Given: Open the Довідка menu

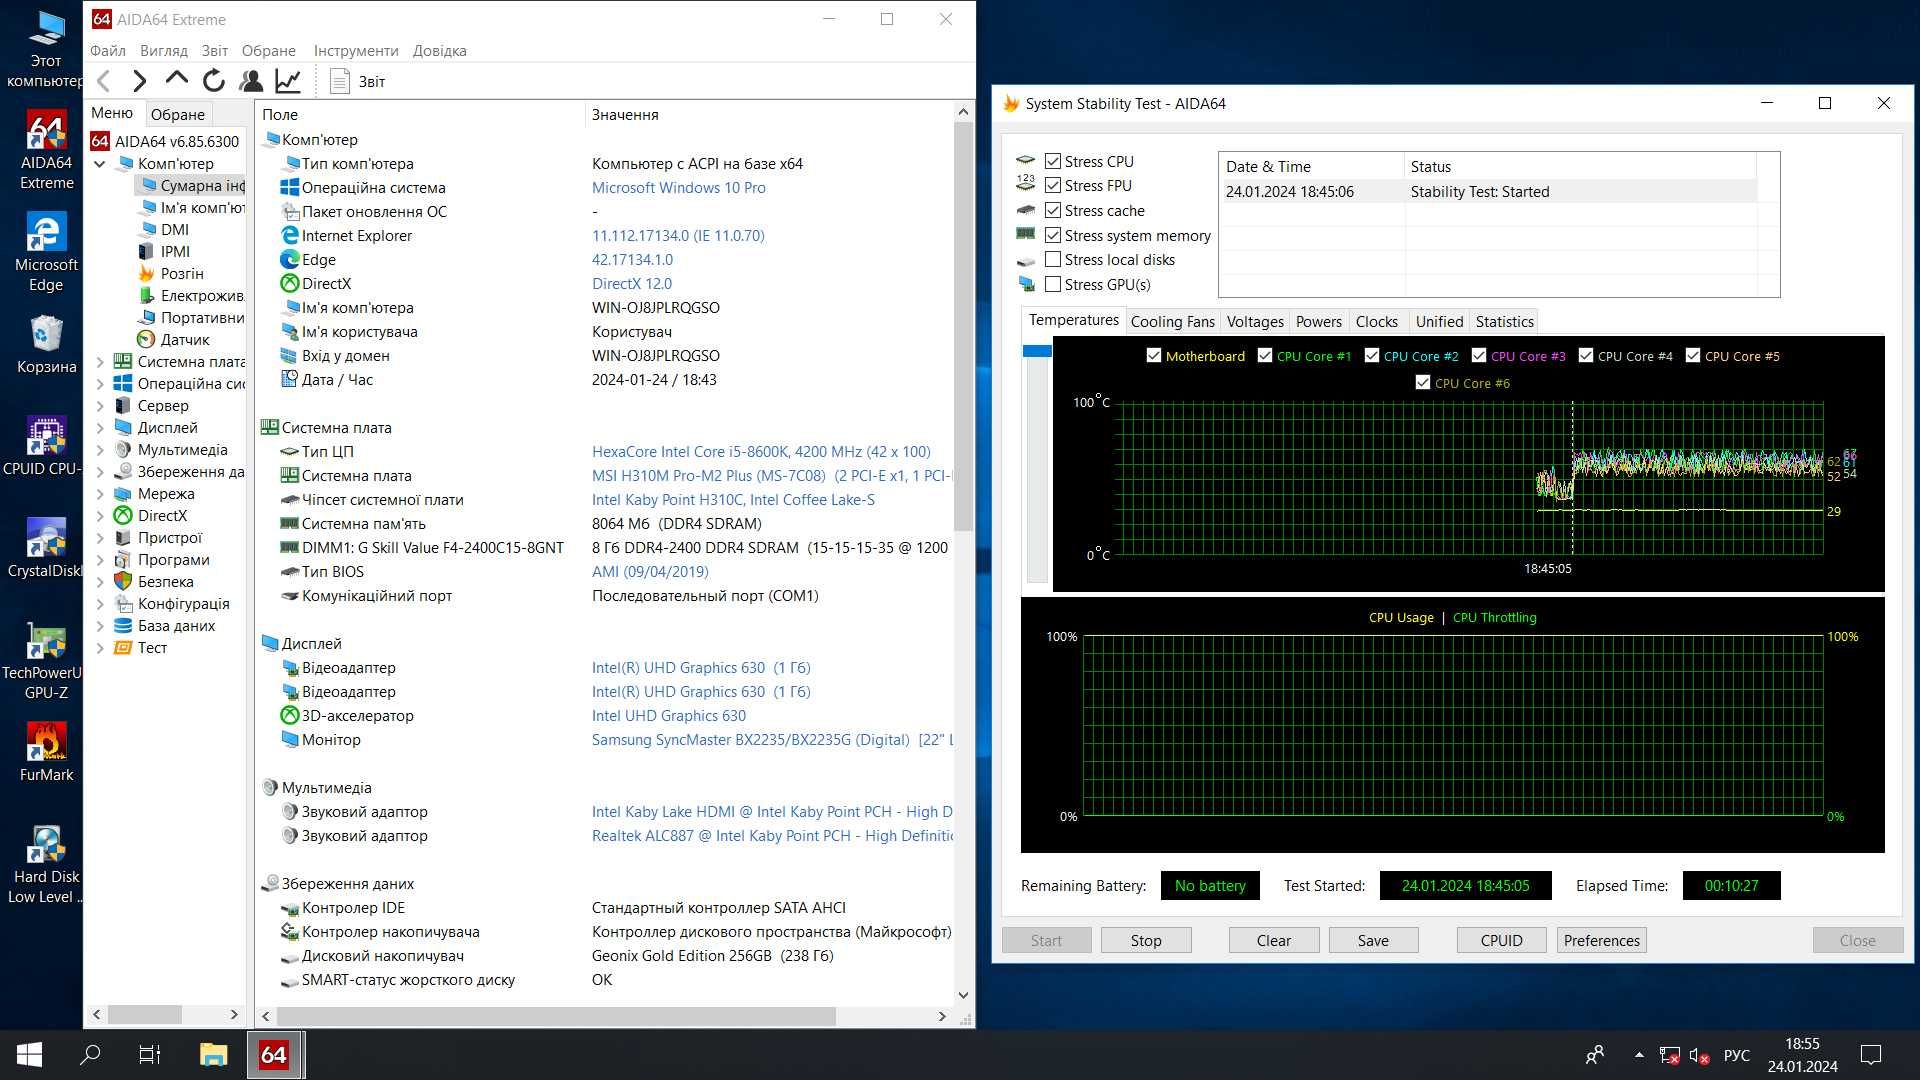Looking at the screenshot, I should [x=440, y=51].
